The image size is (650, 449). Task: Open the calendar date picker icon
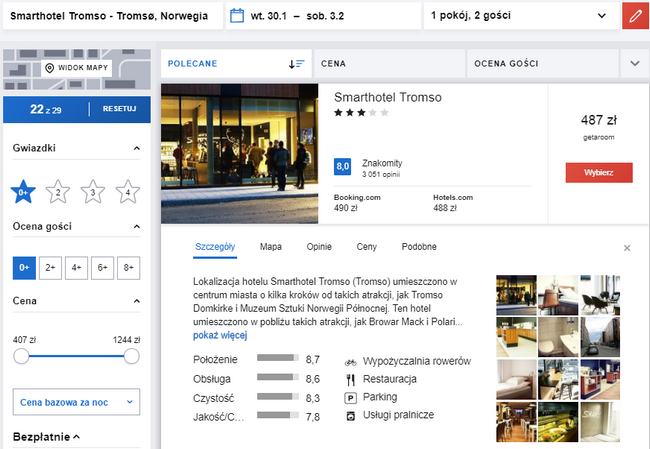[237, 16]
